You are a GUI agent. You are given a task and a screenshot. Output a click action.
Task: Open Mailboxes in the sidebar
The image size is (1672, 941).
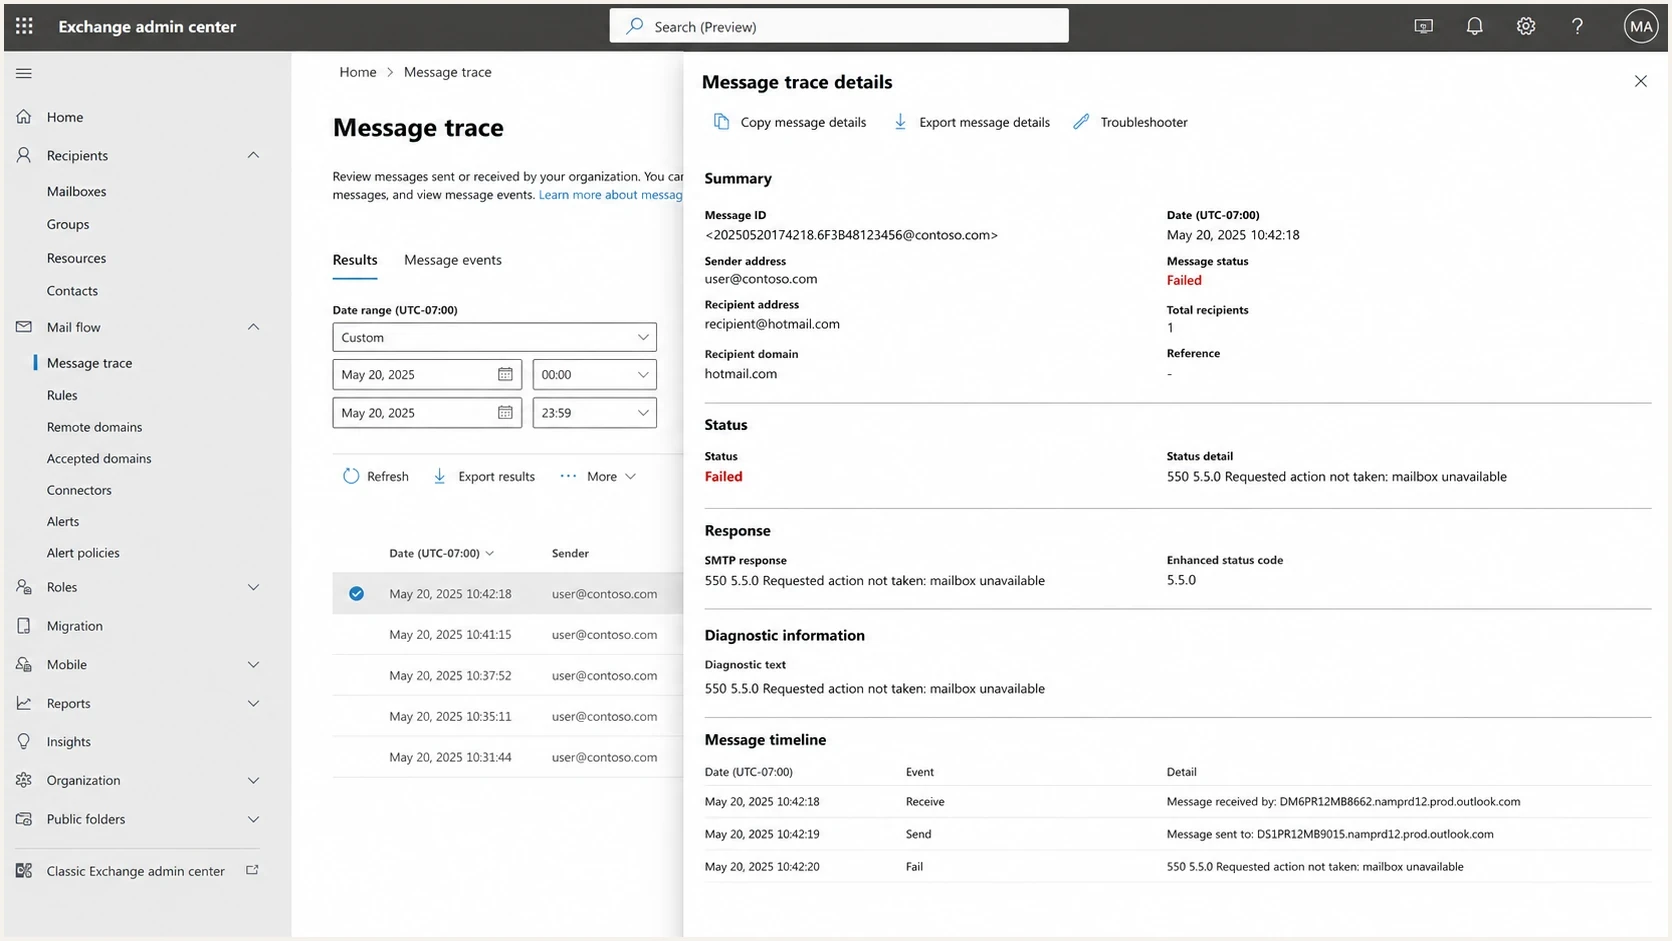[76, 191]
